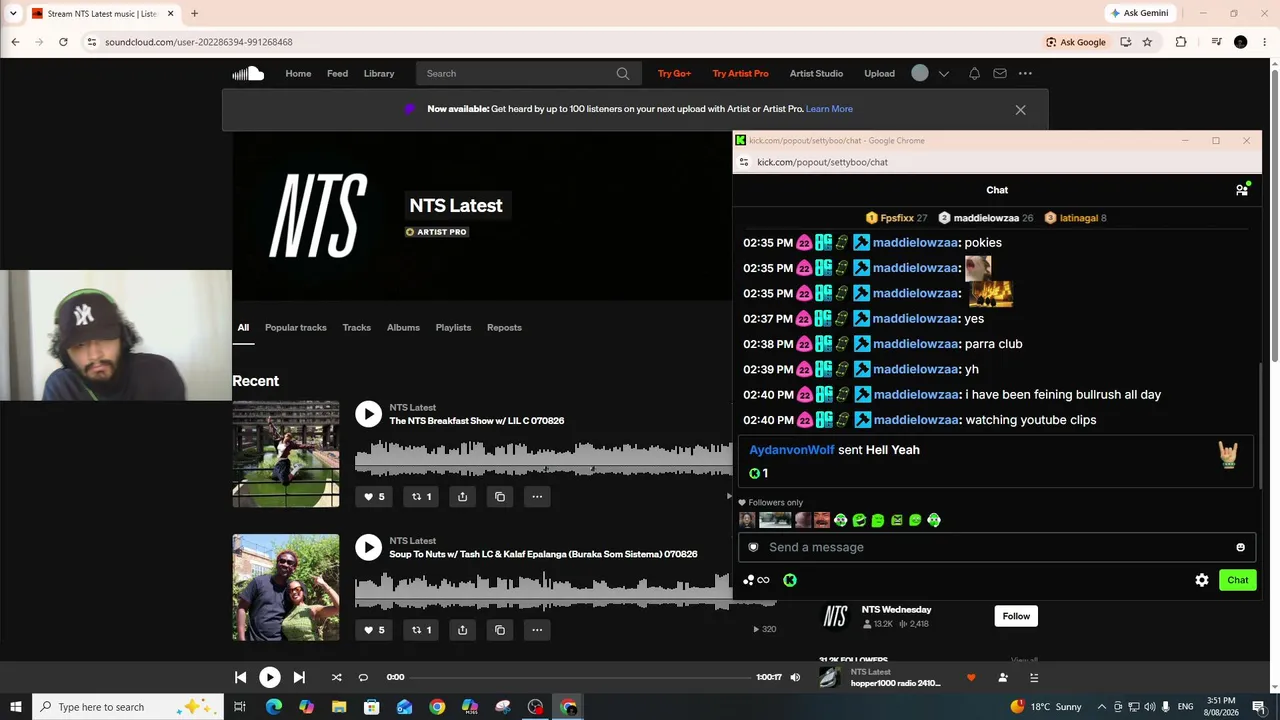This screenshot has height=720, width=1280.
Task: Like The NTS Breakfast Show track
Action: (x=374, y=496)
